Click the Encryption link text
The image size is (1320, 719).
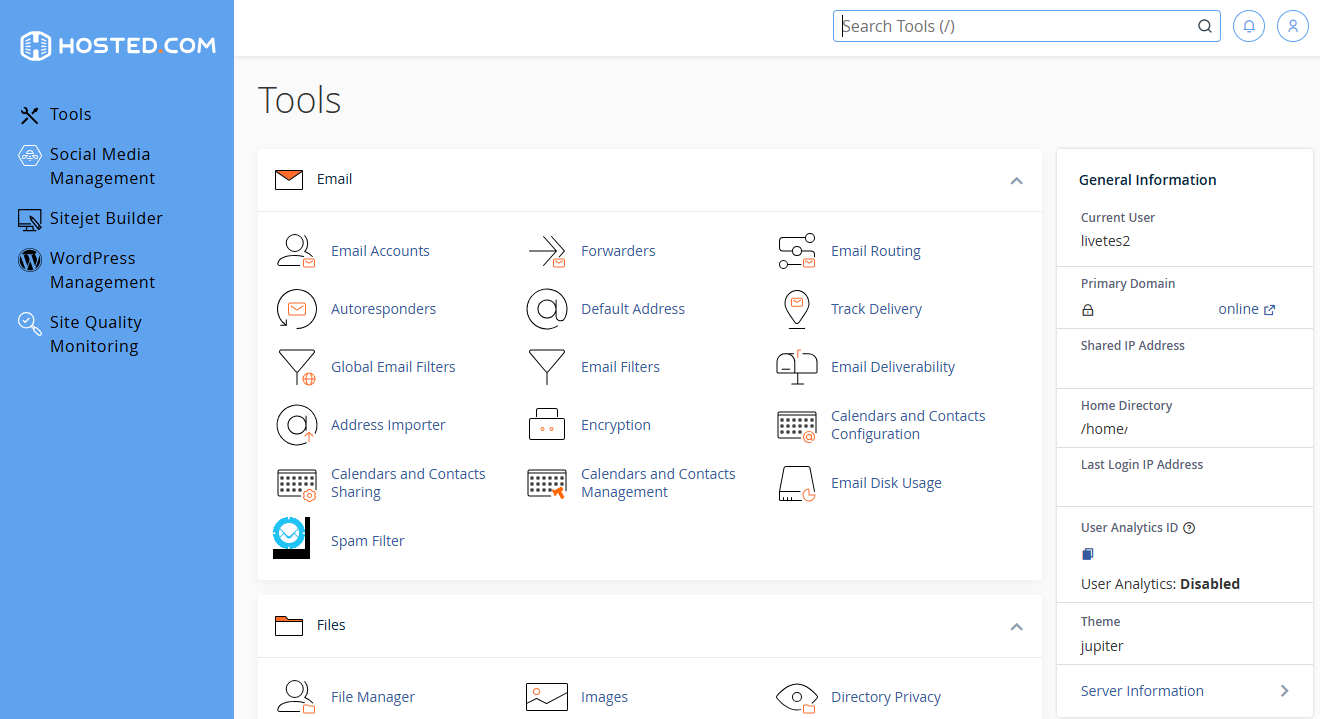616,425
